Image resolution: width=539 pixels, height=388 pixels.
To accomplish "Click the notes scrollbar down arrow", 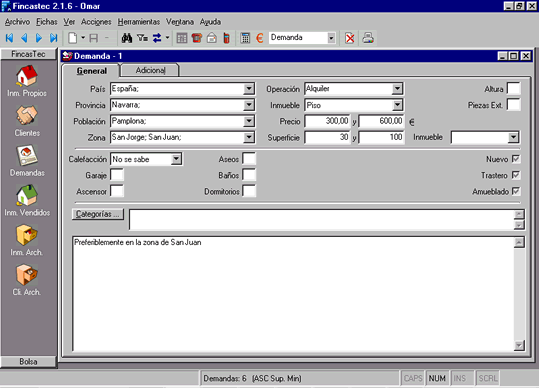I will coord(519,345).
